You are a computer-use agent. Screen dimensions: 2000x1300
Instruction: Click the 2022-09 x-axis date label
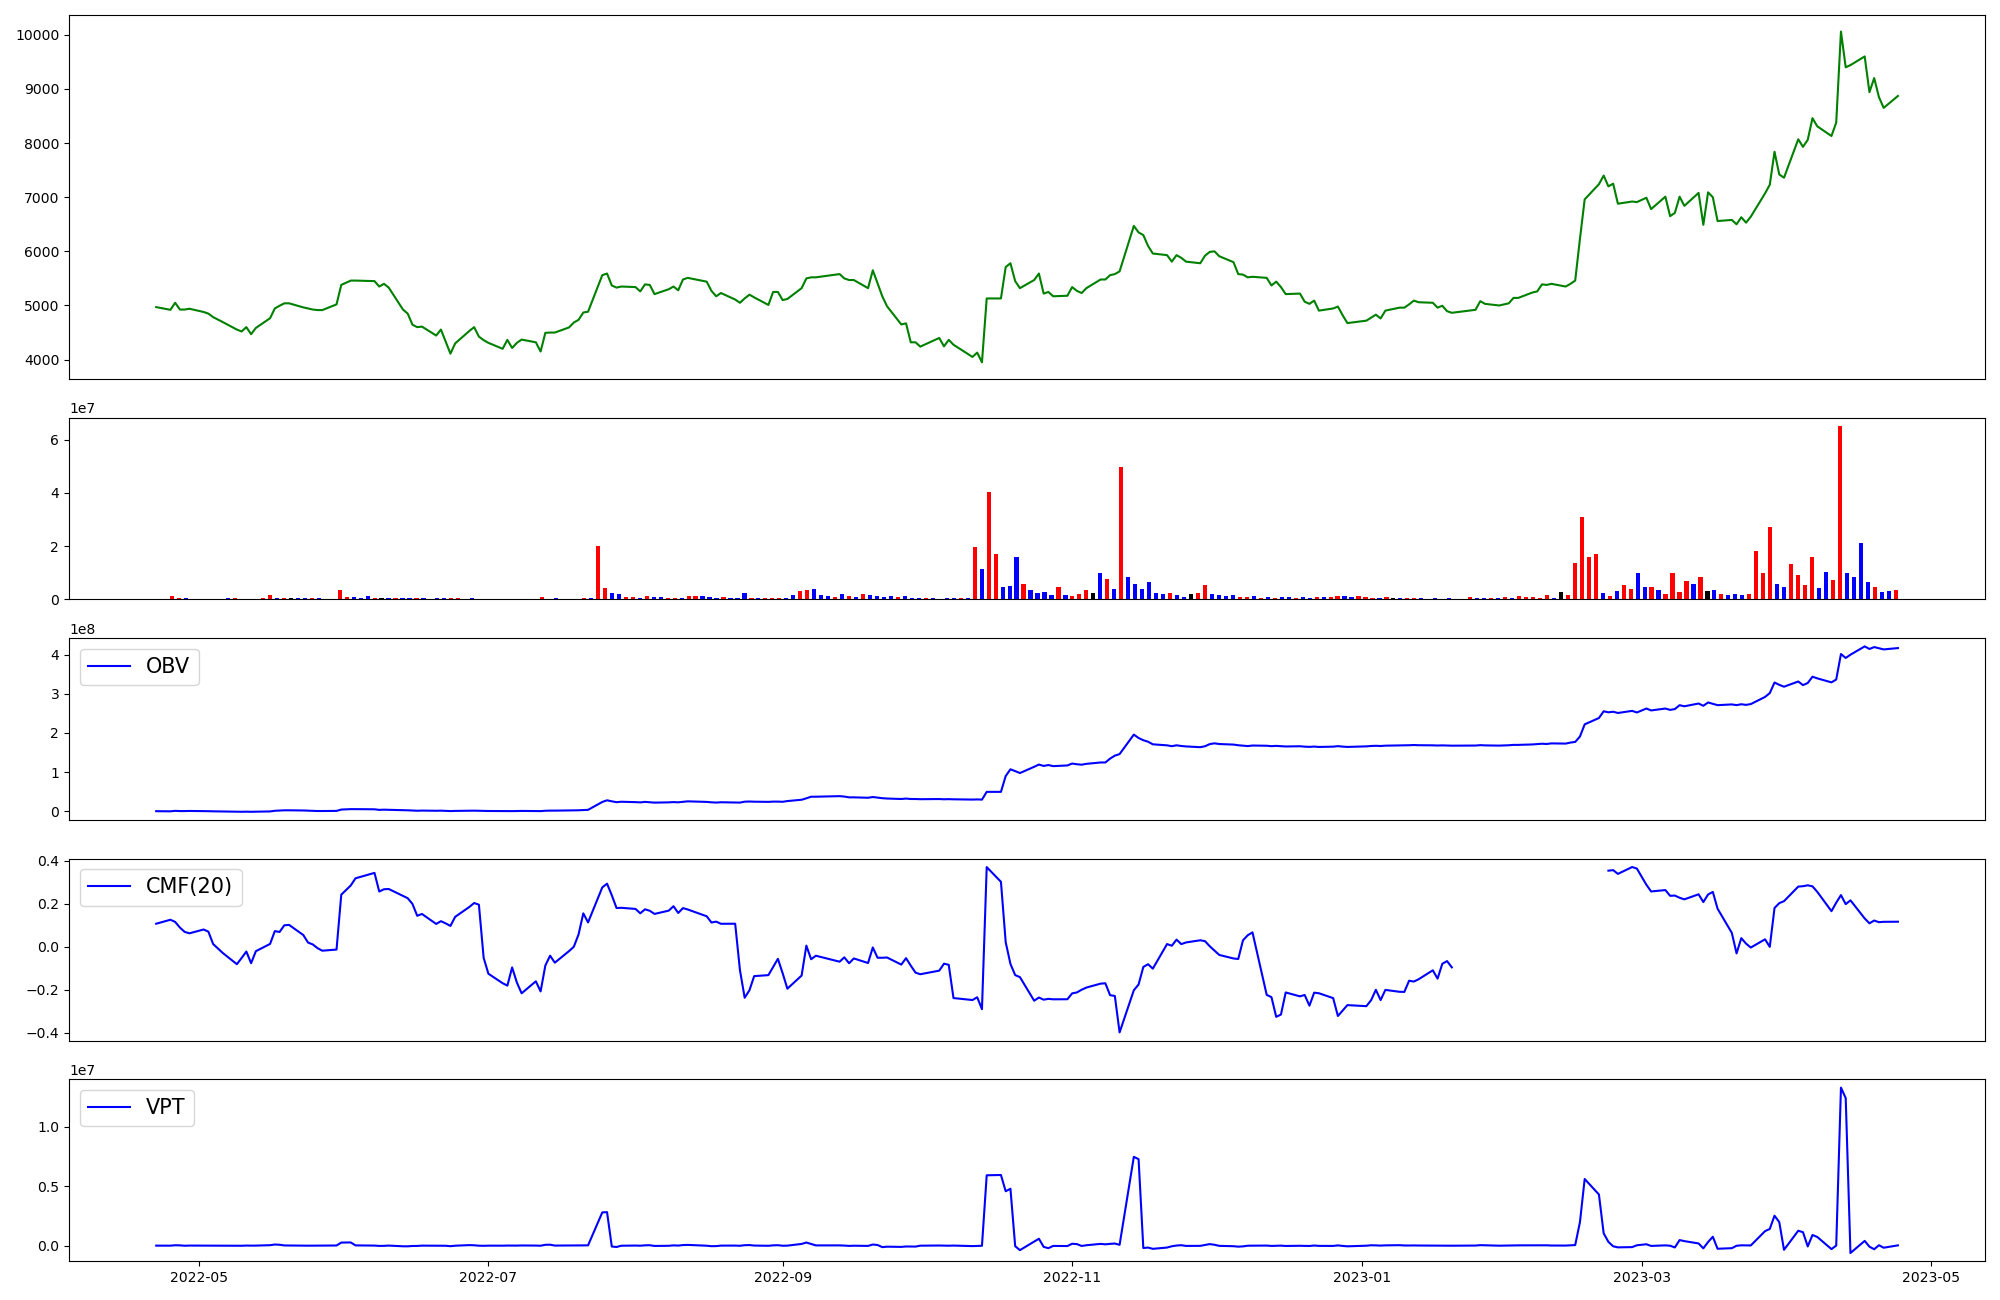(x=782, y=1277)
